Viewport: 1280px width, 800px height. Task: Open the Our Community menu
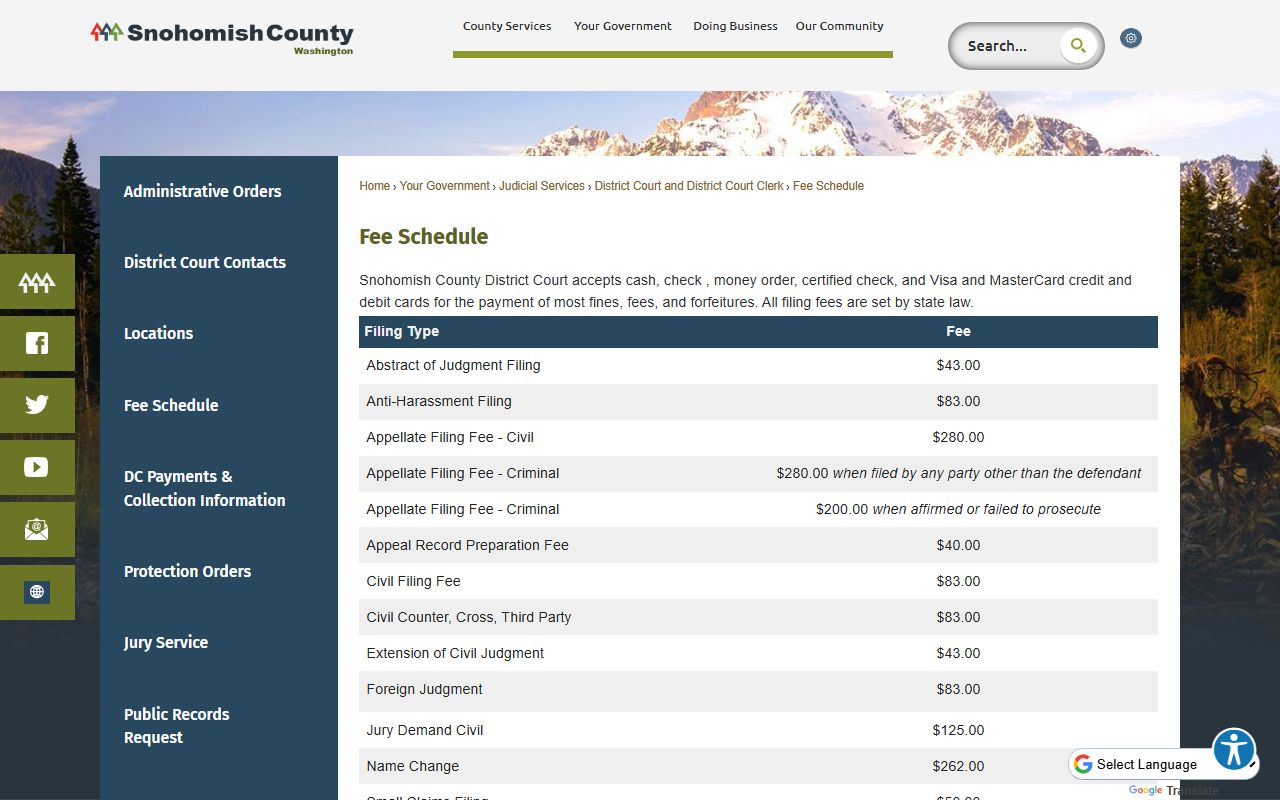[840, 26]
